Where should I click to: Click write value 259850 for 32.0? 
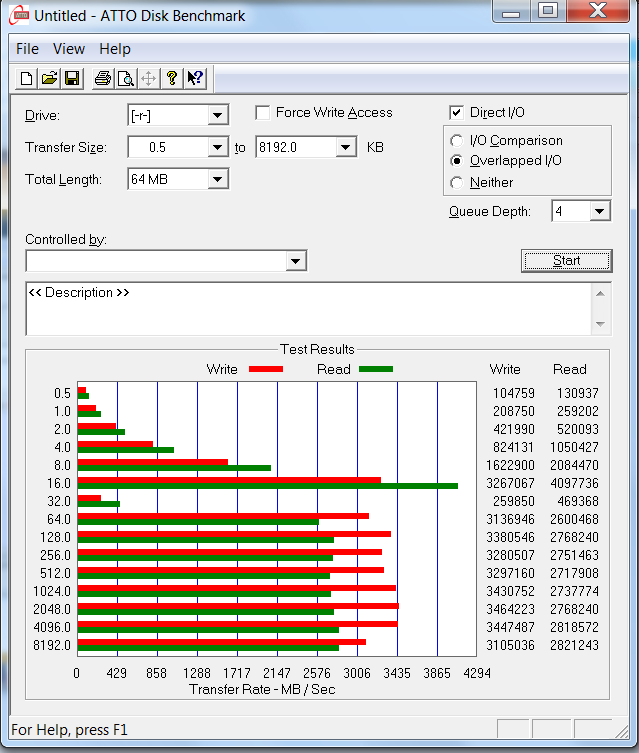[514, 501]
